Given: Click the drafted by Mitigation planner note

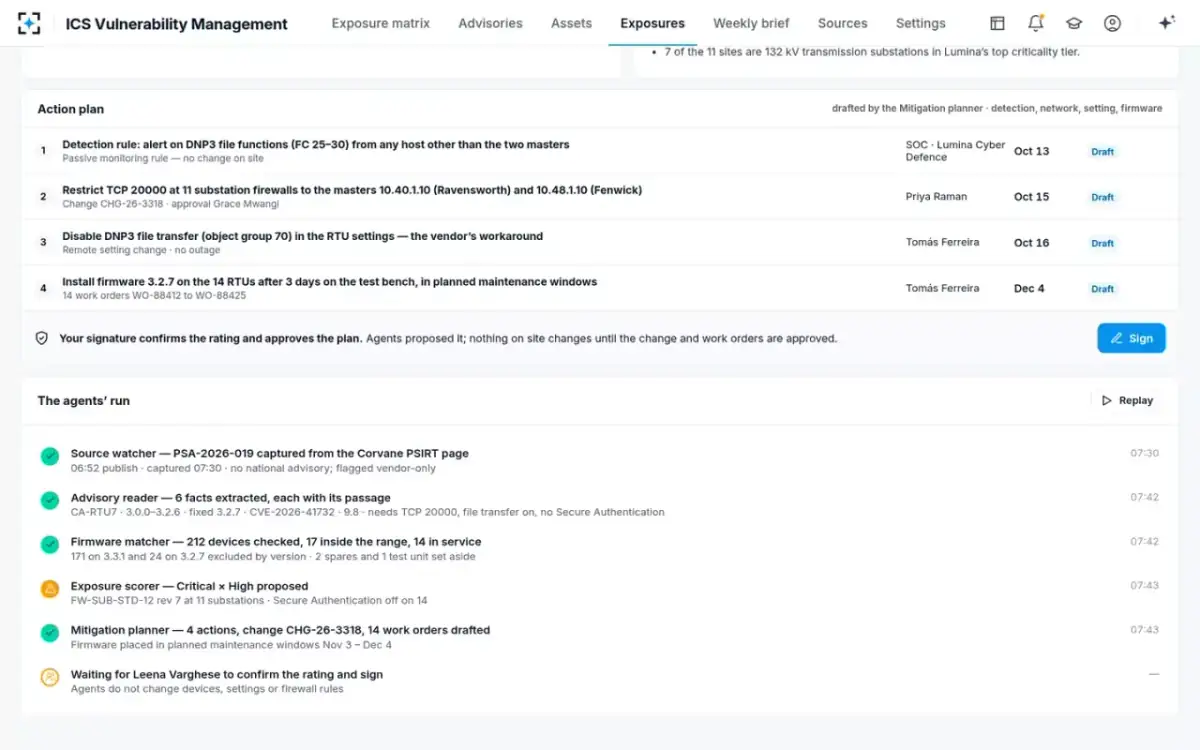Looking at the screenshot, I should coord(997,108).
